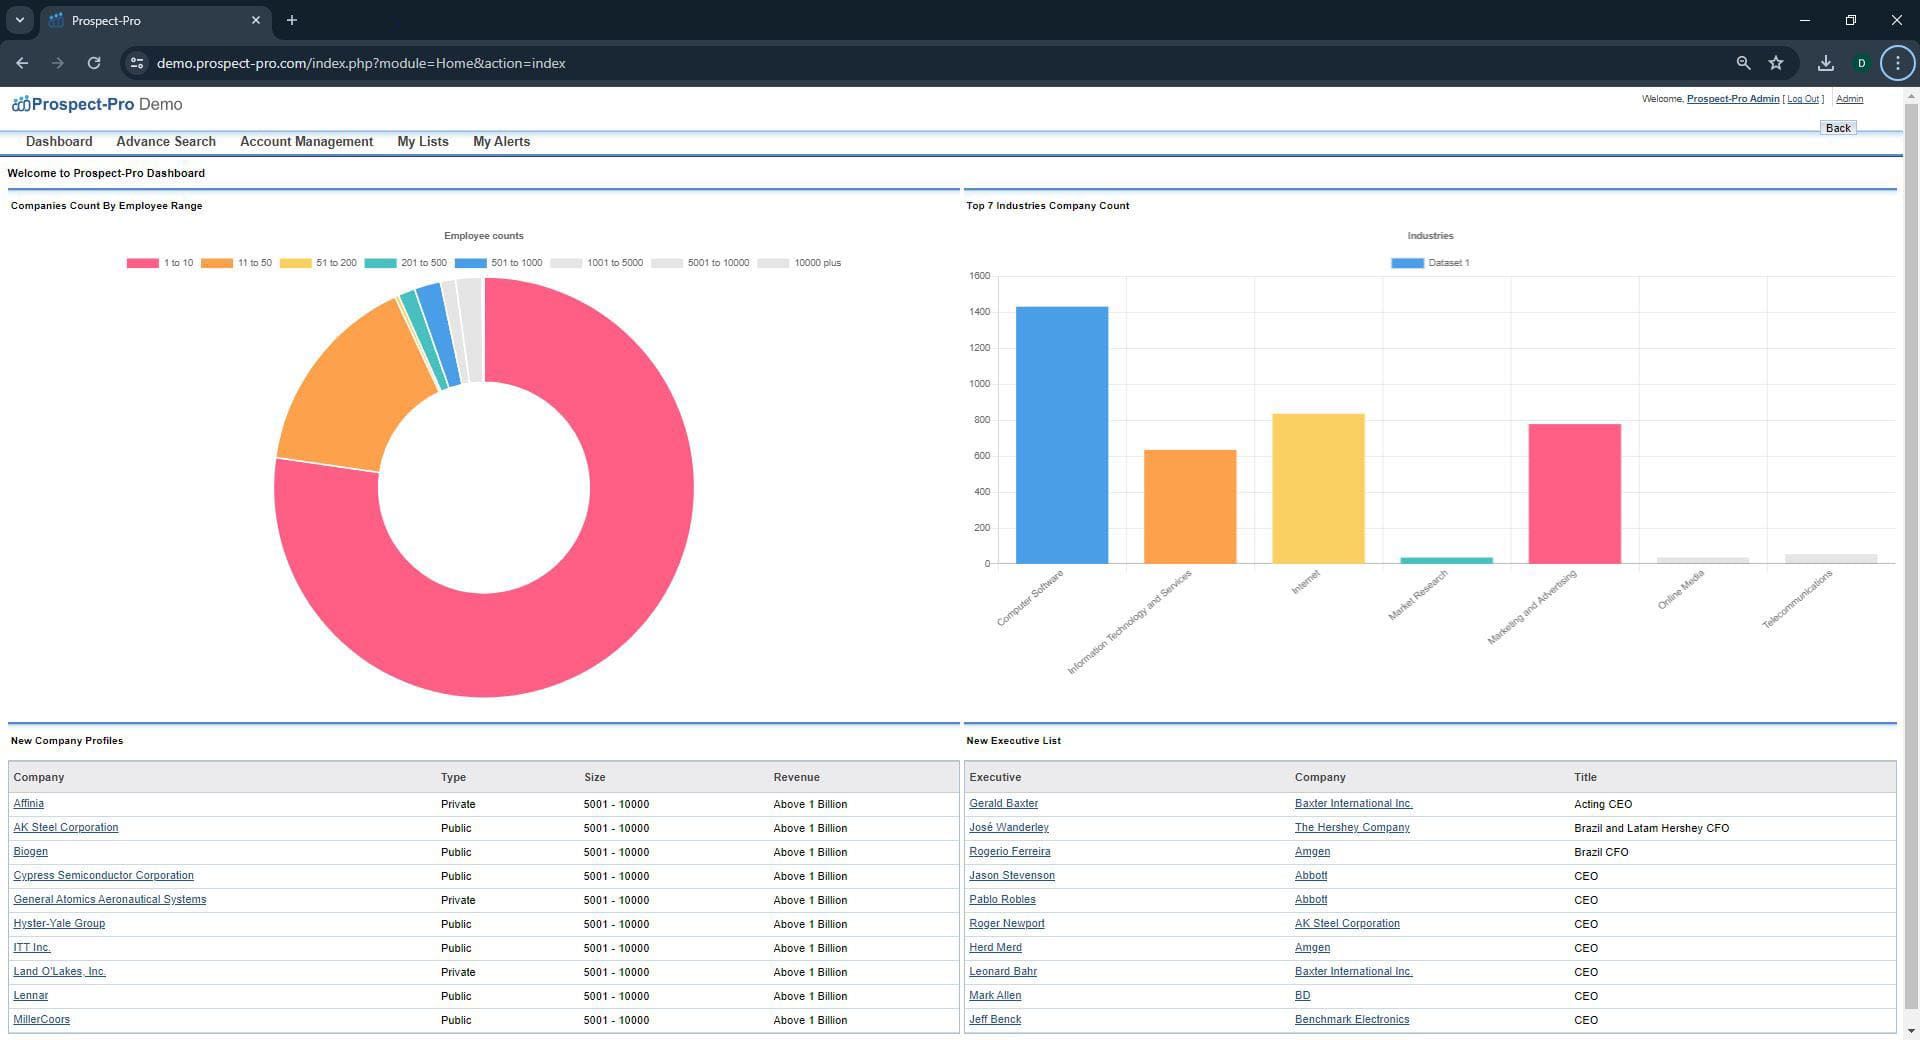
Task: Open the Dashboard menu
Action: click(x=59, y=142)
